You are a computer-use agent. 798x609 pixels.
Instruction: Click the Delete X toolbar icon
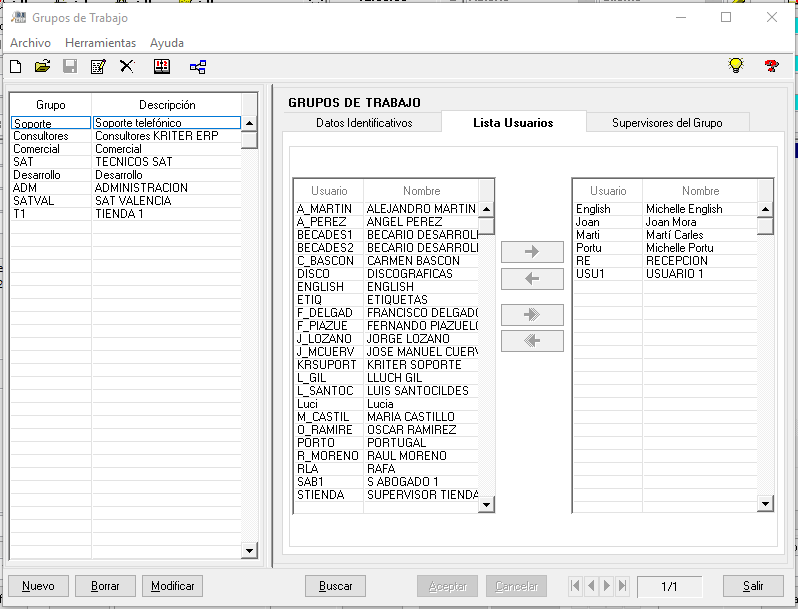(x=127, y=66)
